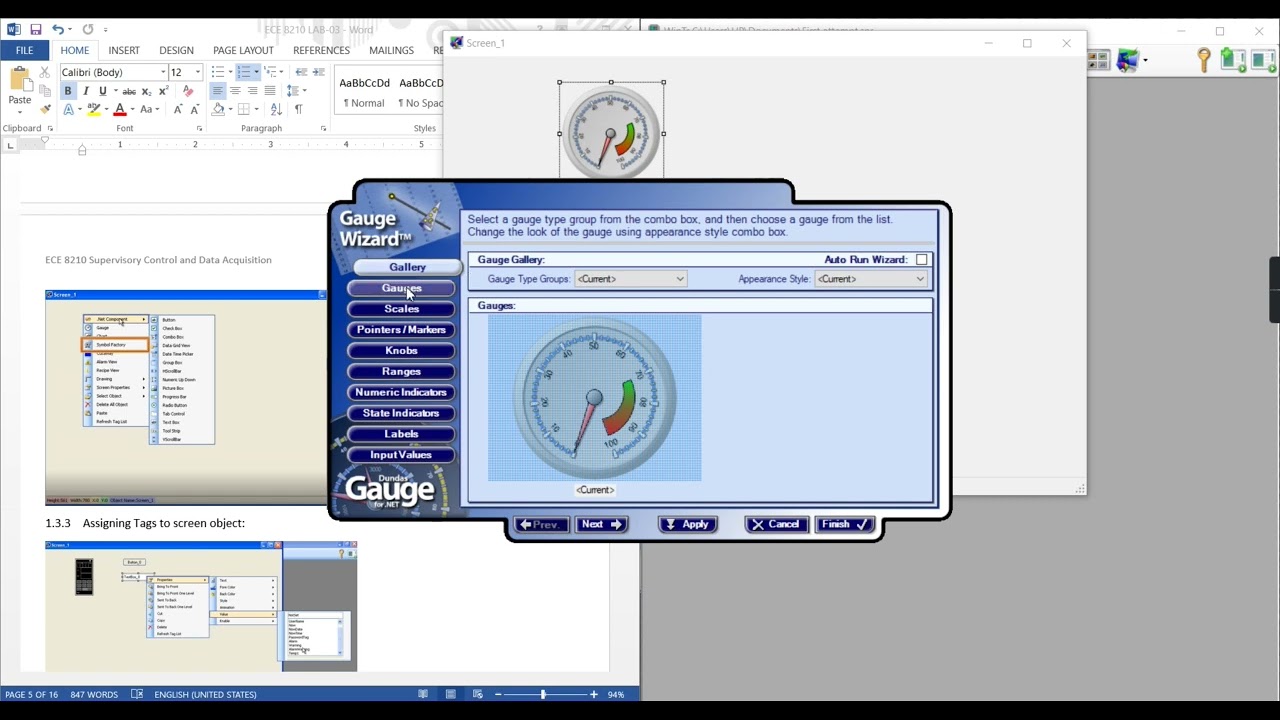Undo last action in Word
Image resolution: width=1280 pixels, height=720 pixels.
click(x=58, y=30)
